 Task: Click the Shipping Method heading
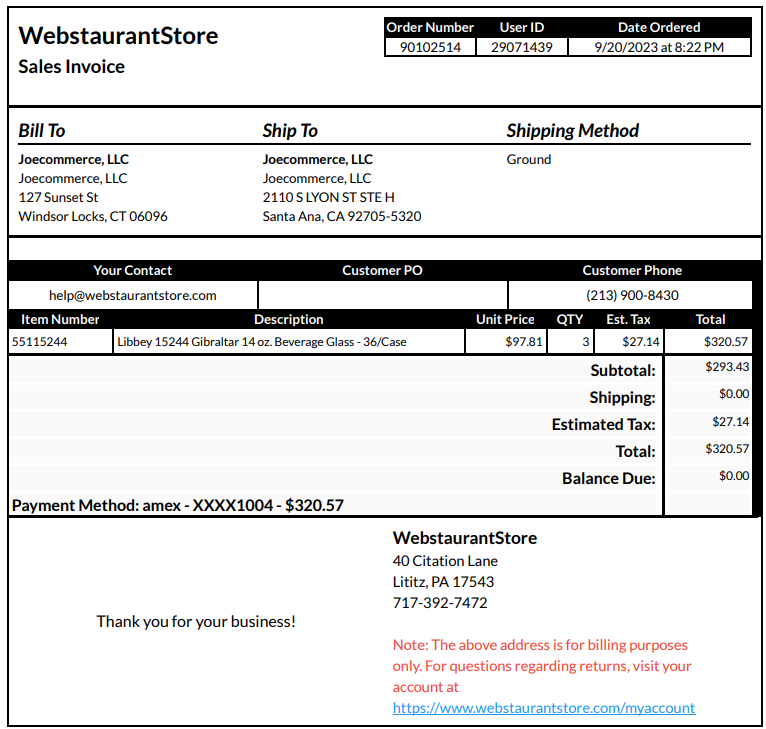click(573, 130)
